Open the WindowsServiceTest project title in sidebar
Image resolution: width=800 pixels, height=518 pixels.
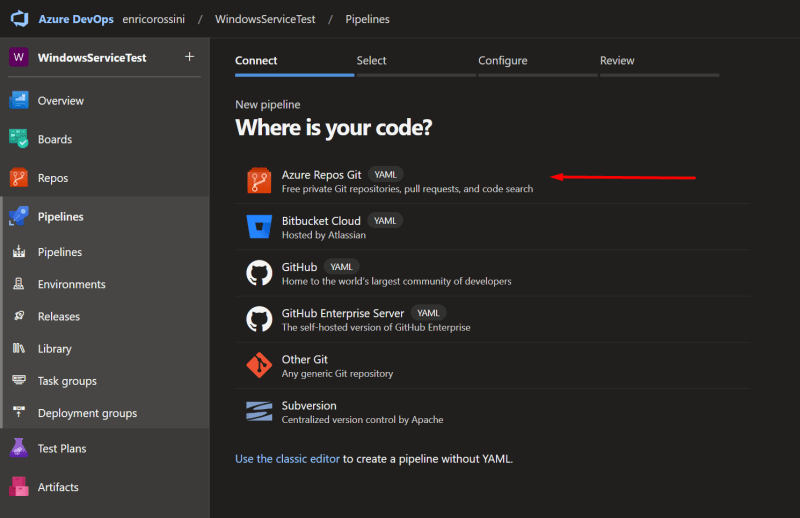tap(92, 58)
